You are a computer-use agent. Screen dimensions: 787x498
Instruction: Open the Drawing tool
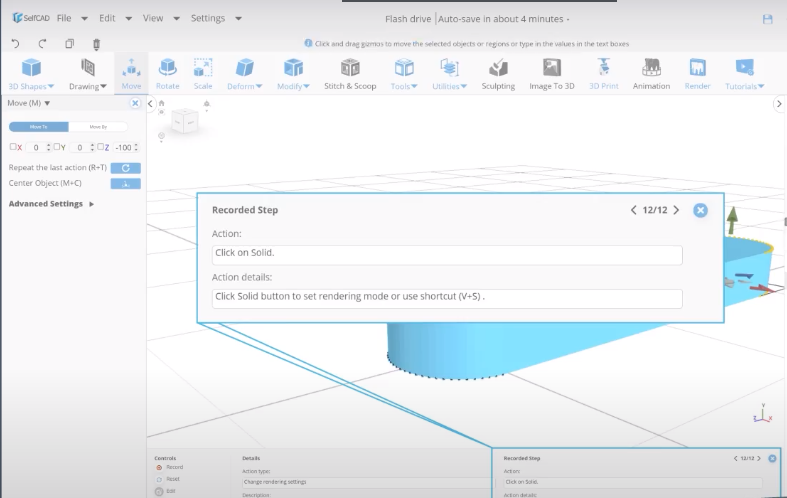88,74
